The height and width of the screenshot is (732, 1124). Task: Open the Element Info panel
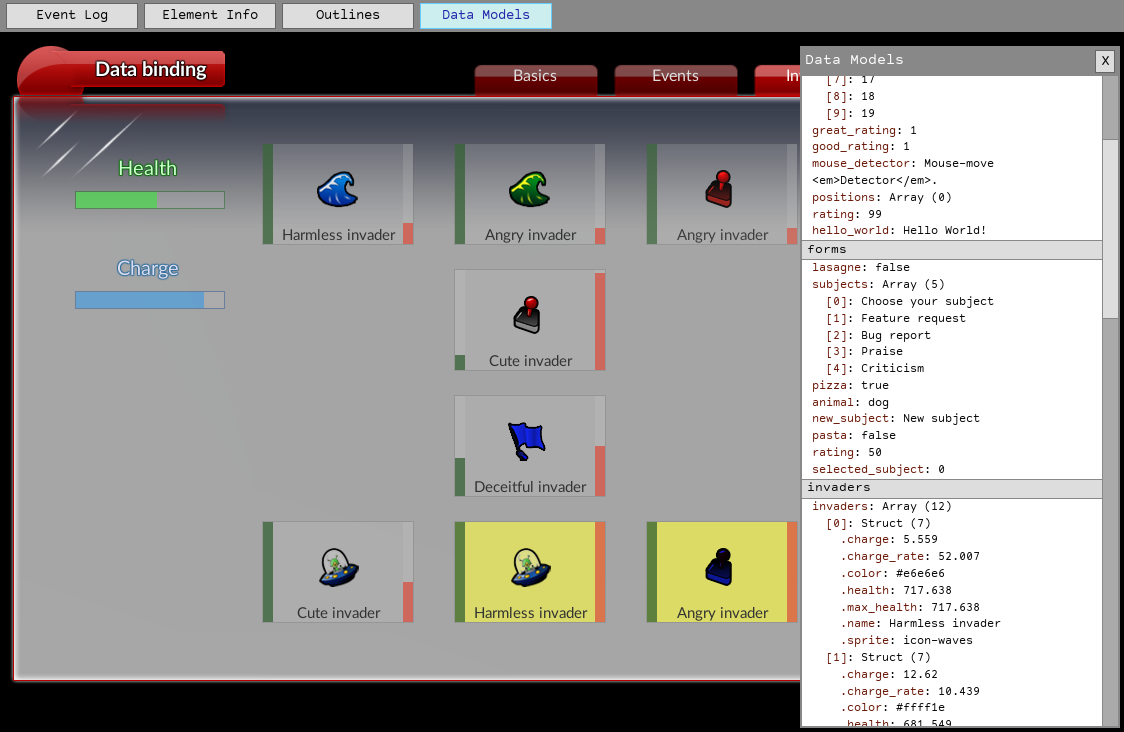pos(209,15)
